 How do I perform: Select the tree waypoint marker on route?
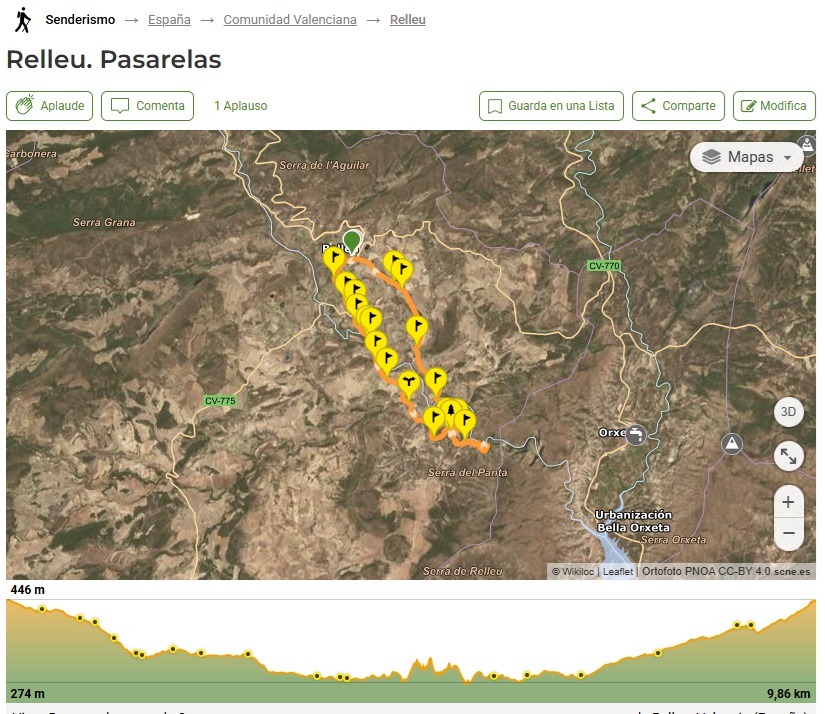[451, 411]
